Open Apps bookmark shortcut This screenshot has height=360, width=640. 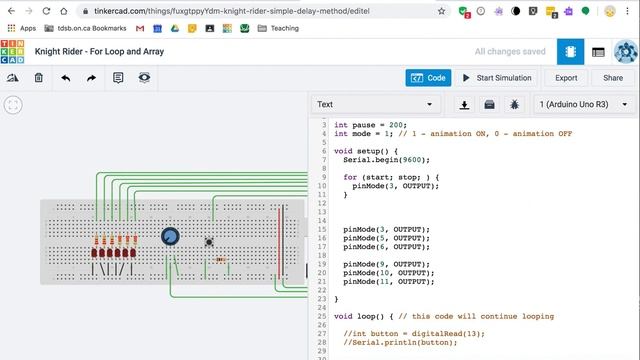22,28
